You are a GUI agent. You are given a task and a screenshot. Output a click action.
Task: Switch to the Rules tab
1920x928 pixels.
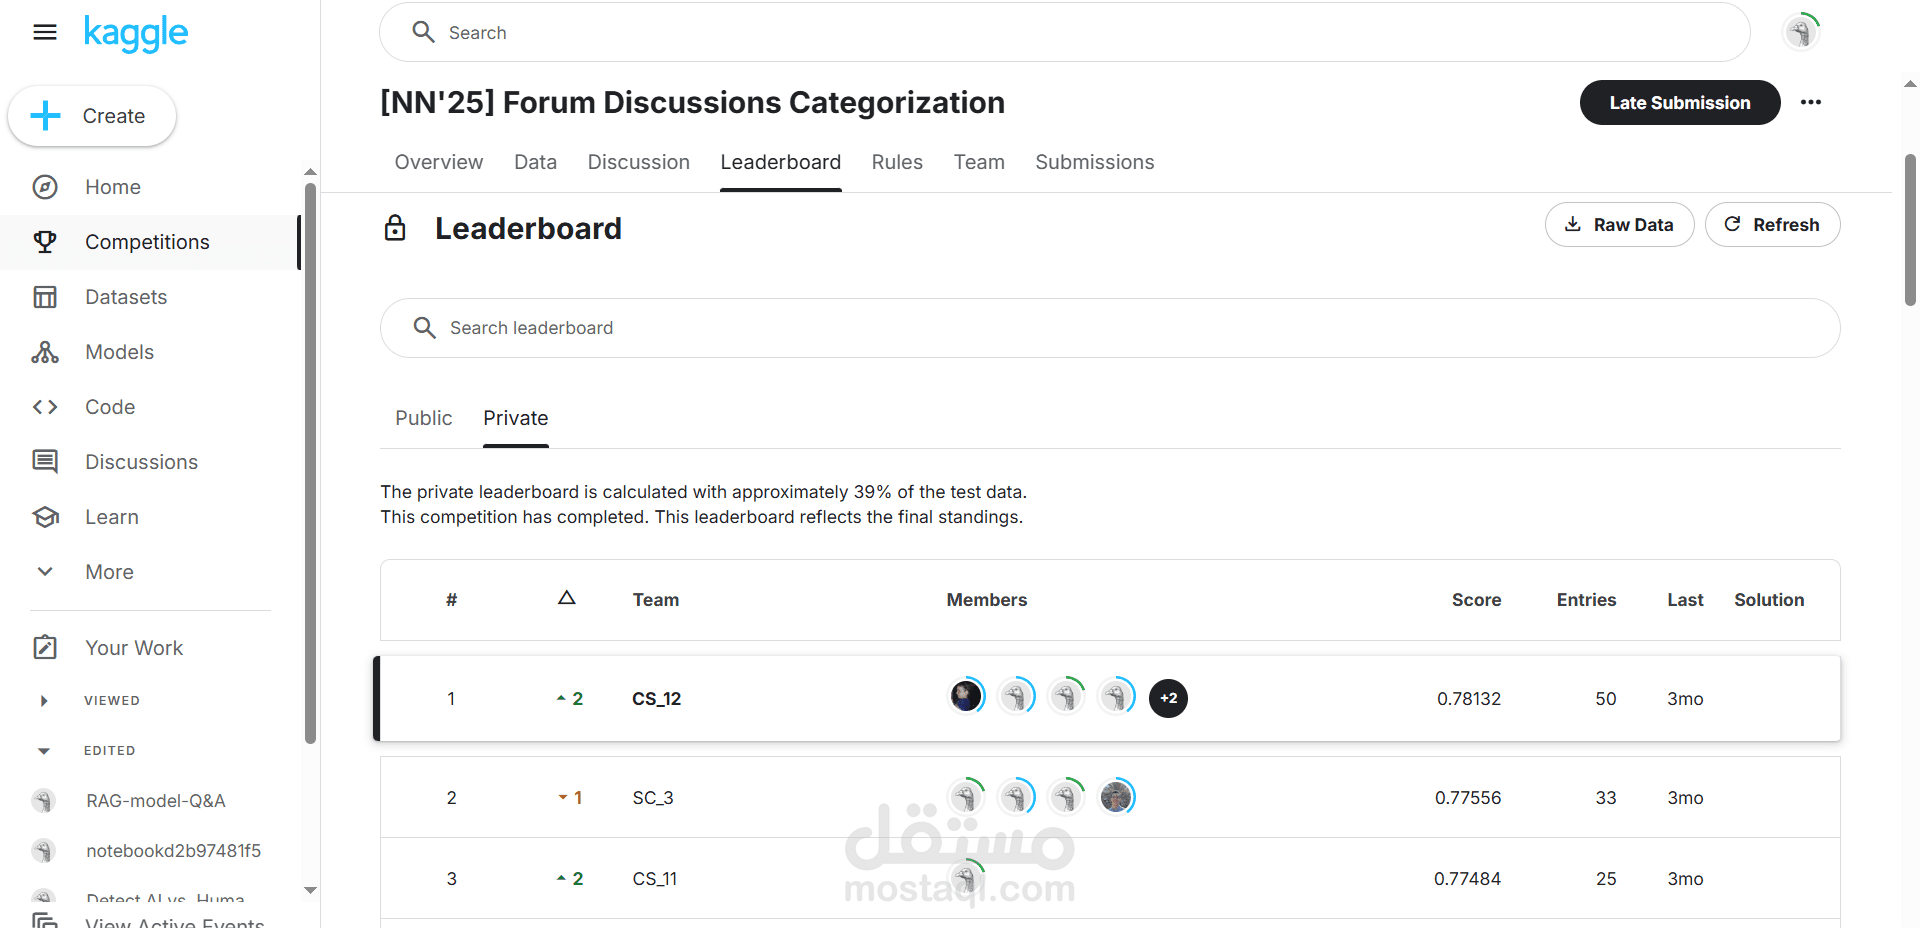pos(897,162)
